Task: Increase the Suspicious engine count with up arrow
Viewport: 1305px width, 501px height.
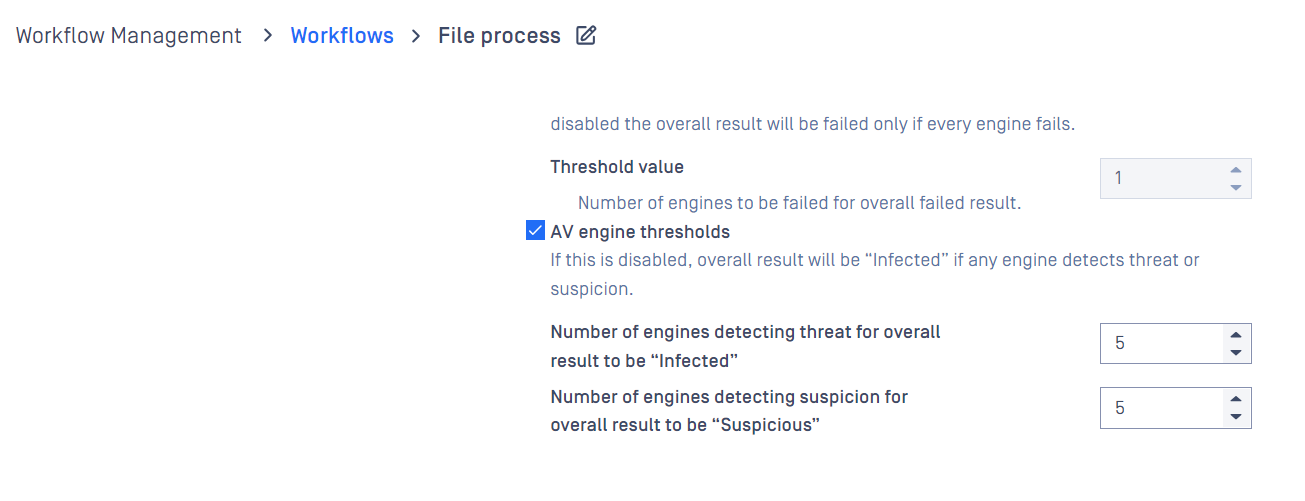Action: pos(1236,399)
